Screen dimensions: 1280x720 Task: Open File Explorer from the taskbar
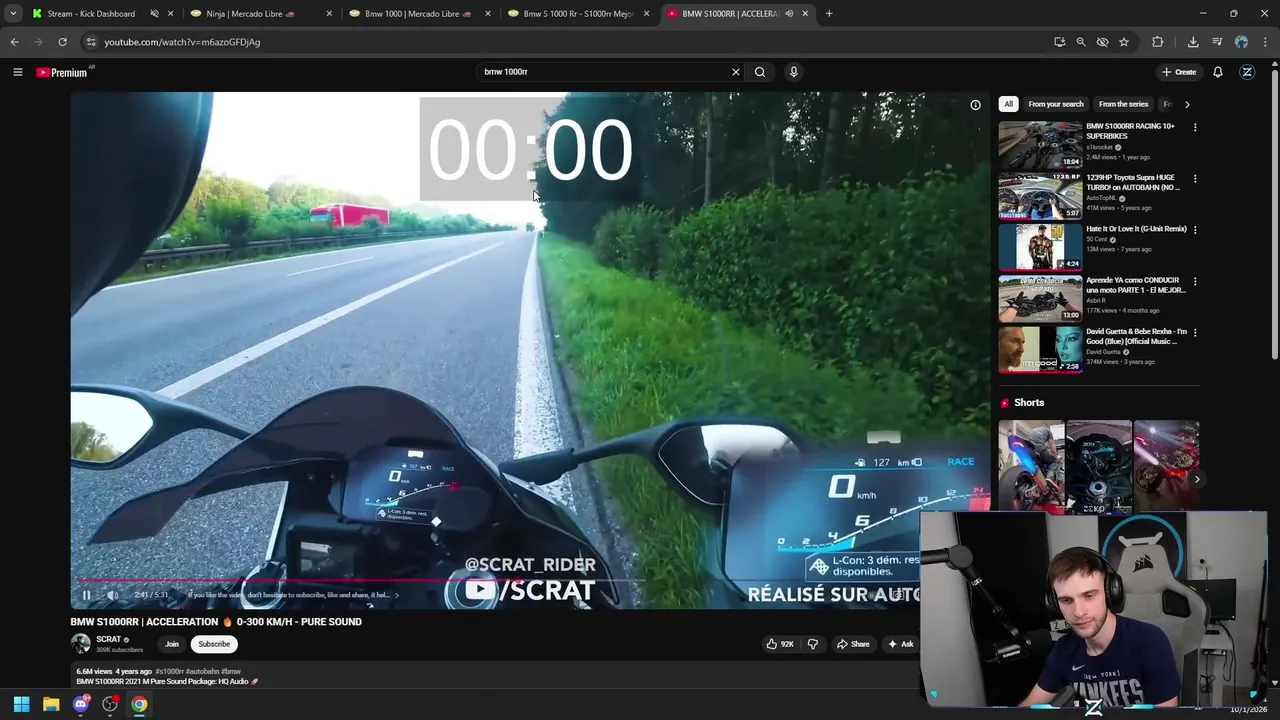(51, 704)
